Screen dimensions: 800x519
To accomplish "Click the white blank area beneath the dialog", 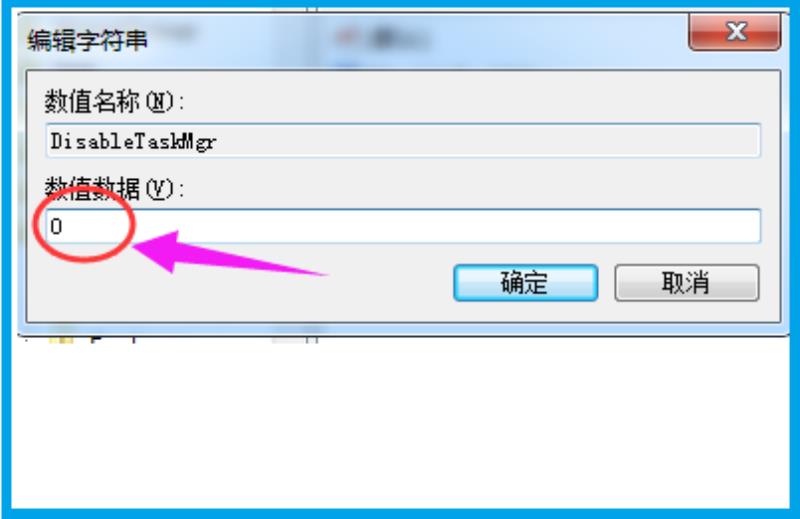I will [x=401, y=424].
